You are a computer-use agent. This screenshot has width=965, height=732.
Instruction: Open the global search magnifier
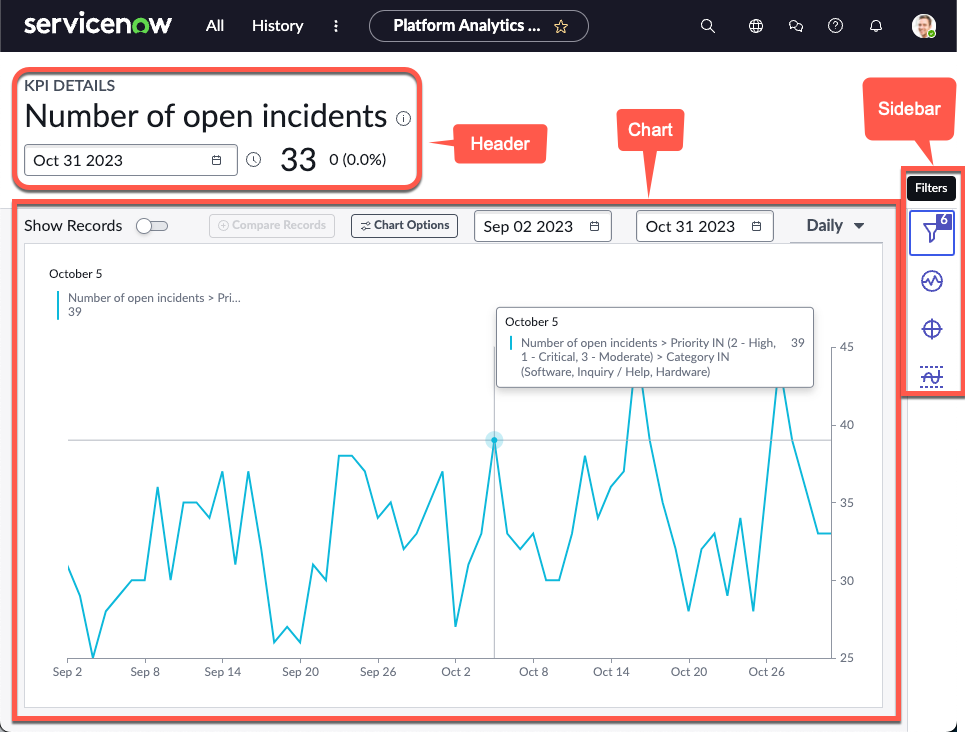tap(708, 26)
